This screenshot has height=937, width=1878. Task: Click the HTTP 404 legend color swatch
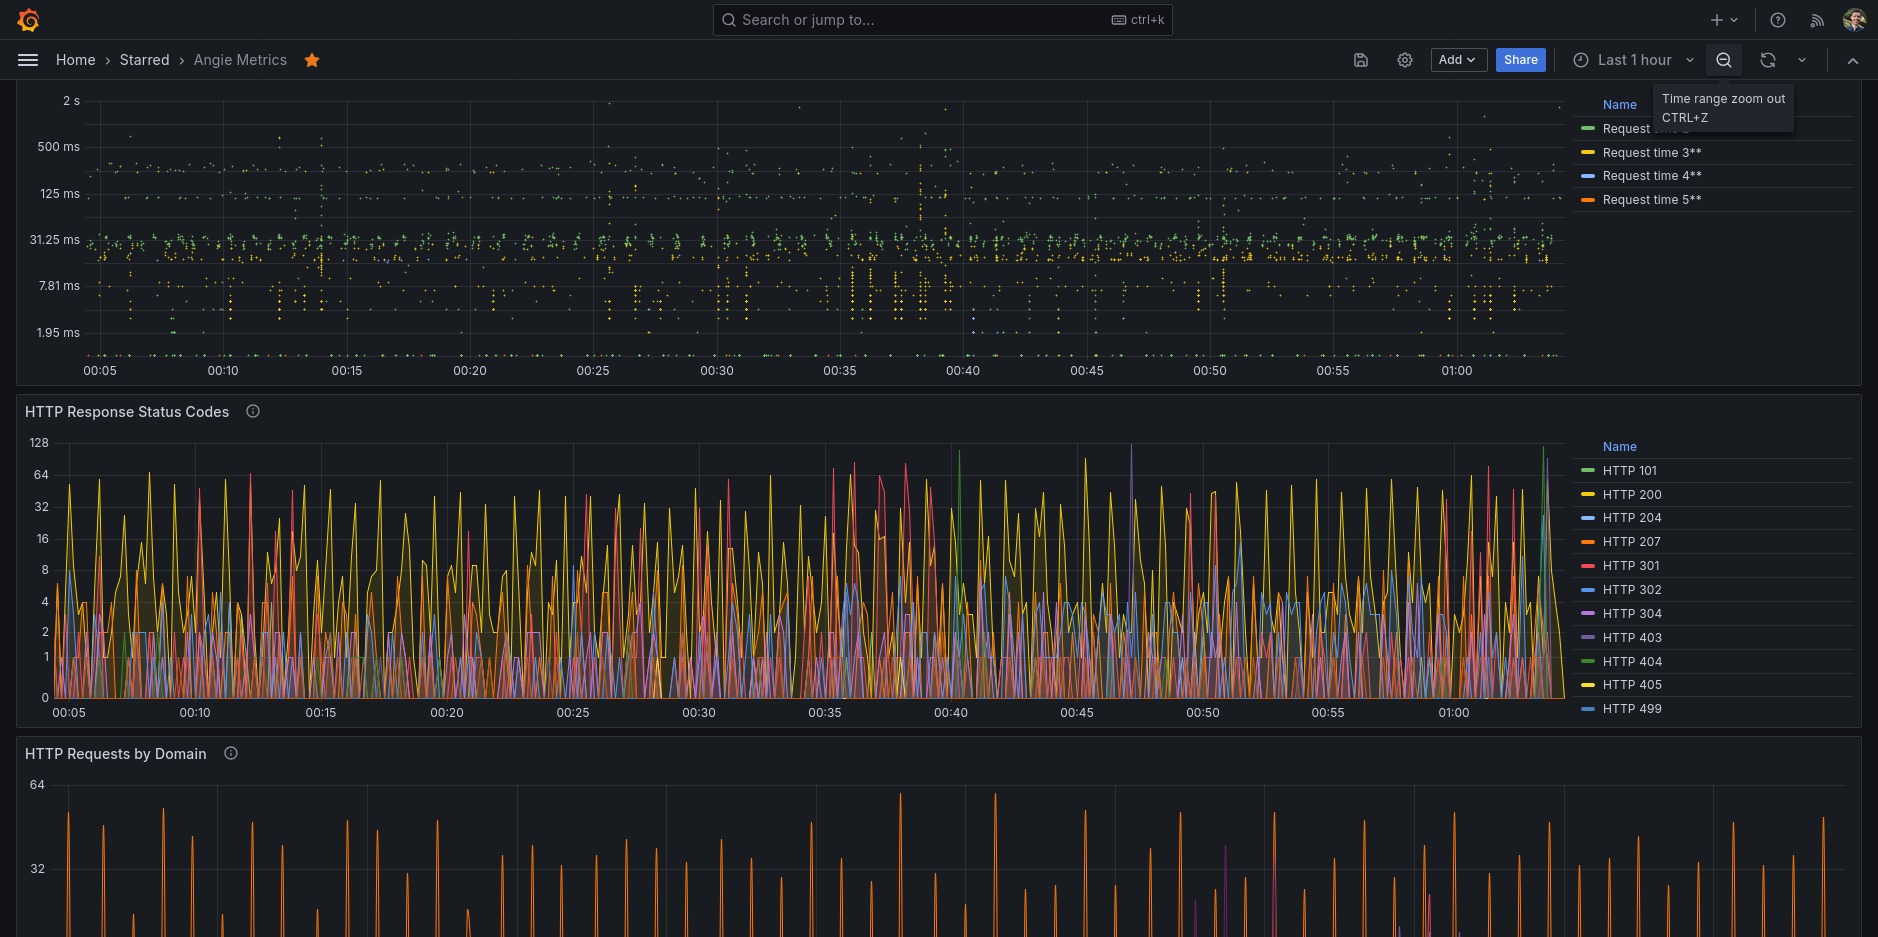(x=1588, y=661)
